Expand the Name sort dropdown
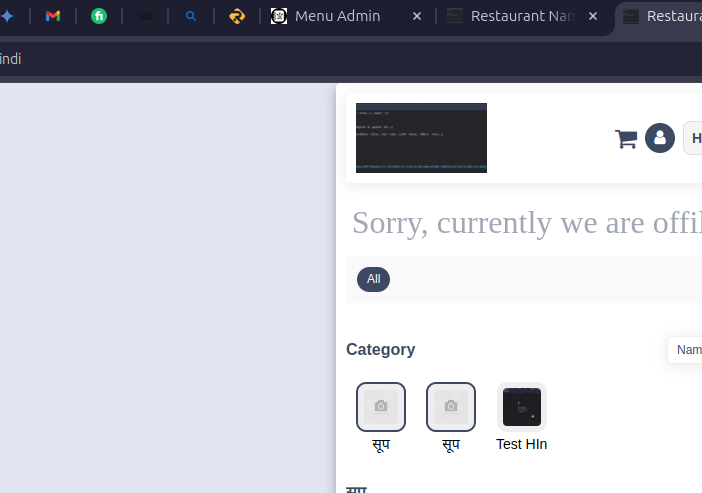The width and height of the screenshot is (702, 493). pyautogui.click(x=687, y=350)
